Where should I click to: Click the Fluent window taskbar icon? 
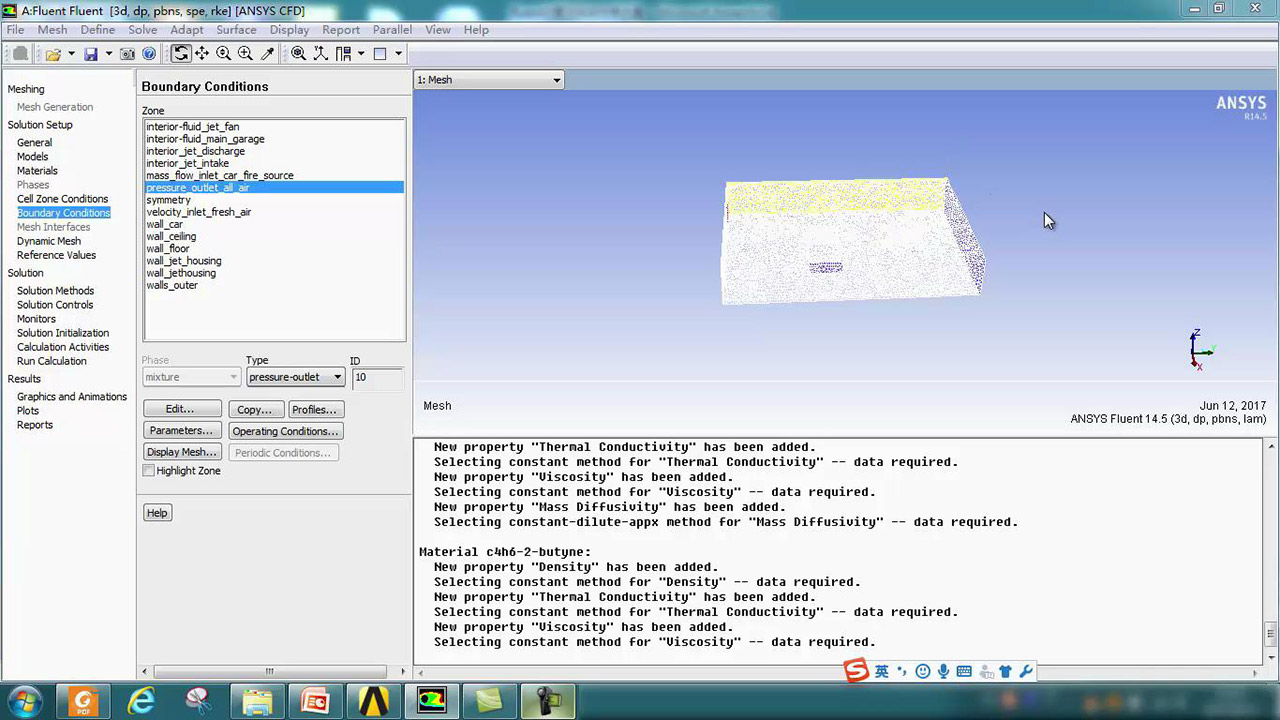point(432,701)
